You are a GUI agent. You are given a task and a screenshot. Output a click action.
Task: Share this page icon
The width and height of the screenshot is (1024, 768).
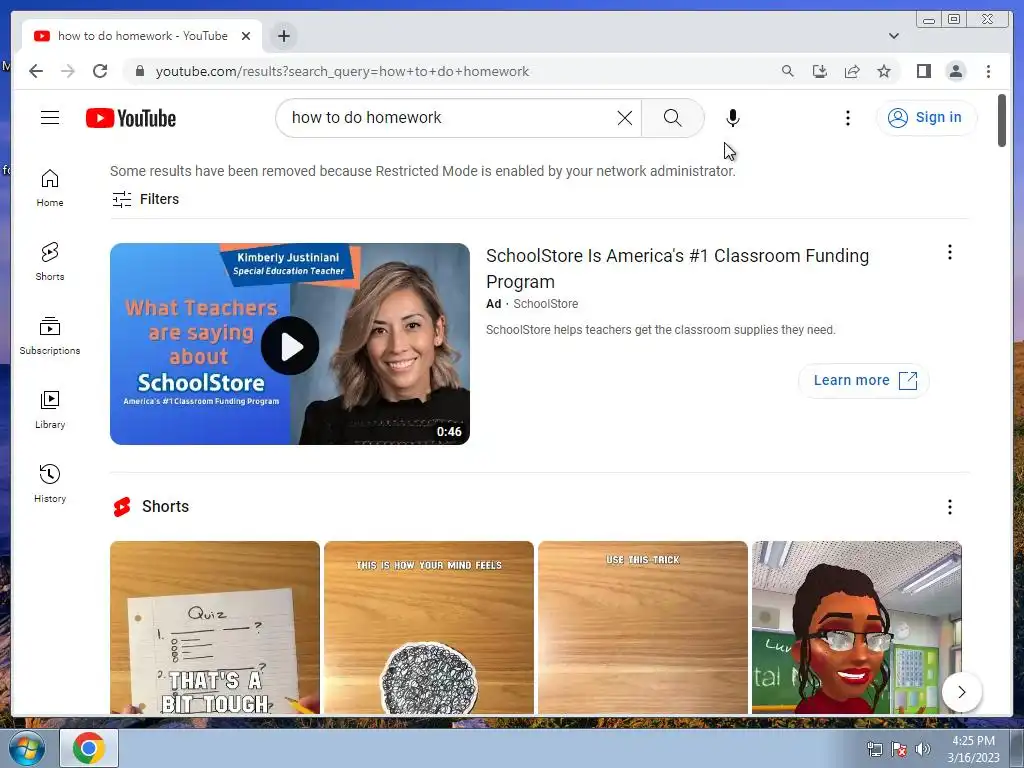click(852, 71)
